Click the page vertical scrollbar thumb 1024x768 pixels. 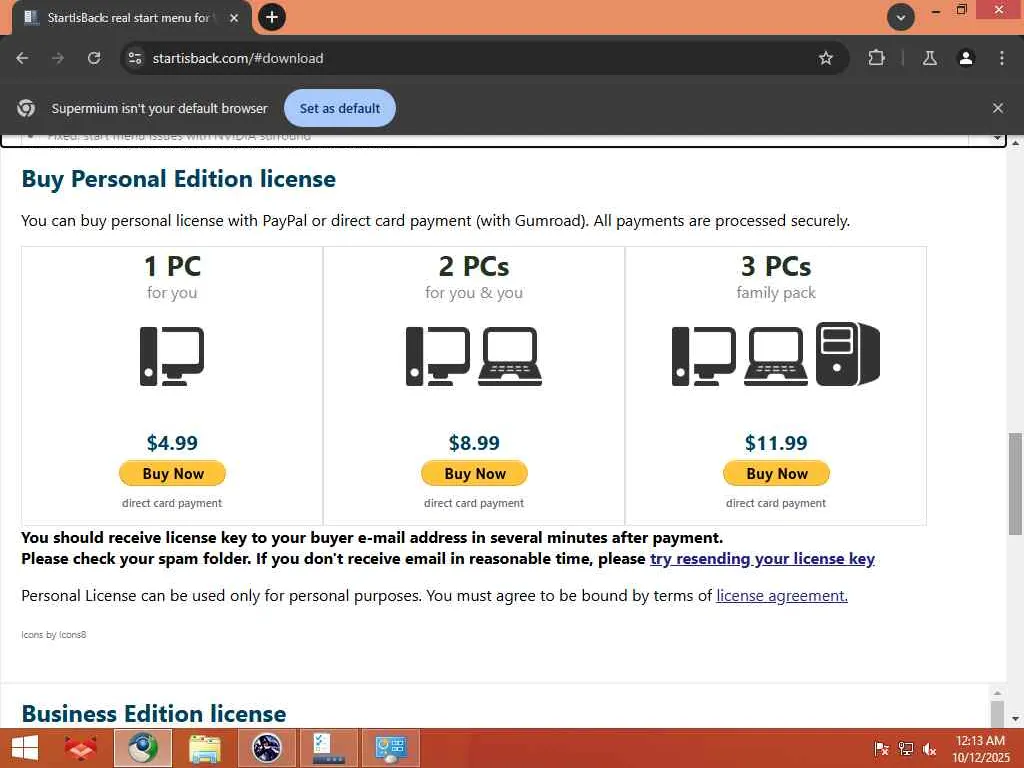[1015, 483]
